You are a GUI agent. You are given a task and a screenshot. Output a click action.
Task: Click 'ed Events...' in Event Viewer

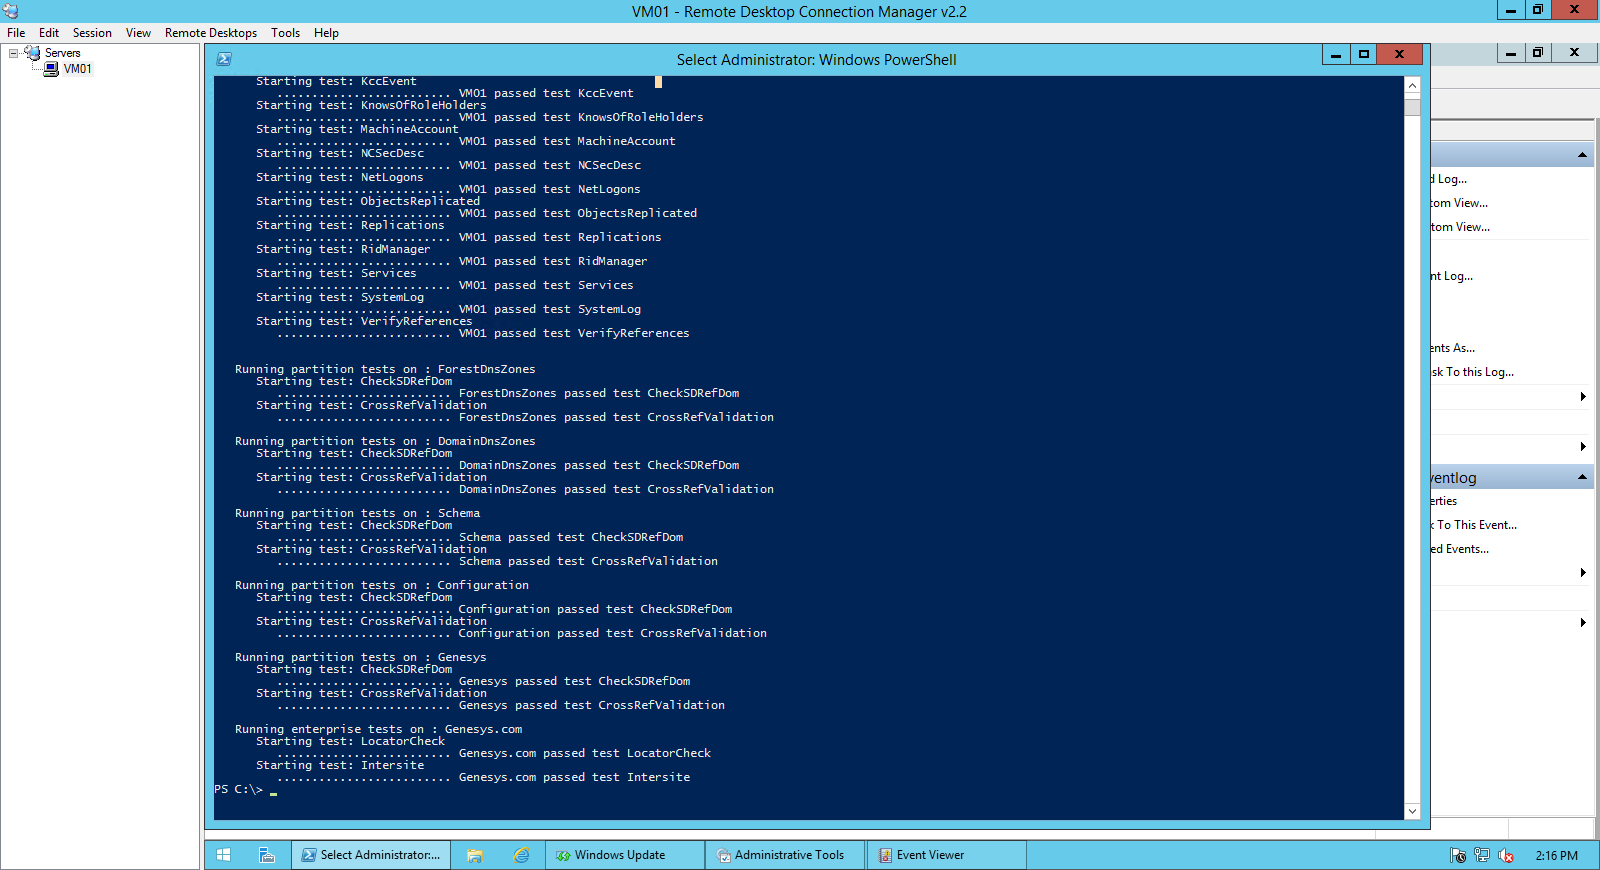pyautogui.click(x=1460, y=549)
